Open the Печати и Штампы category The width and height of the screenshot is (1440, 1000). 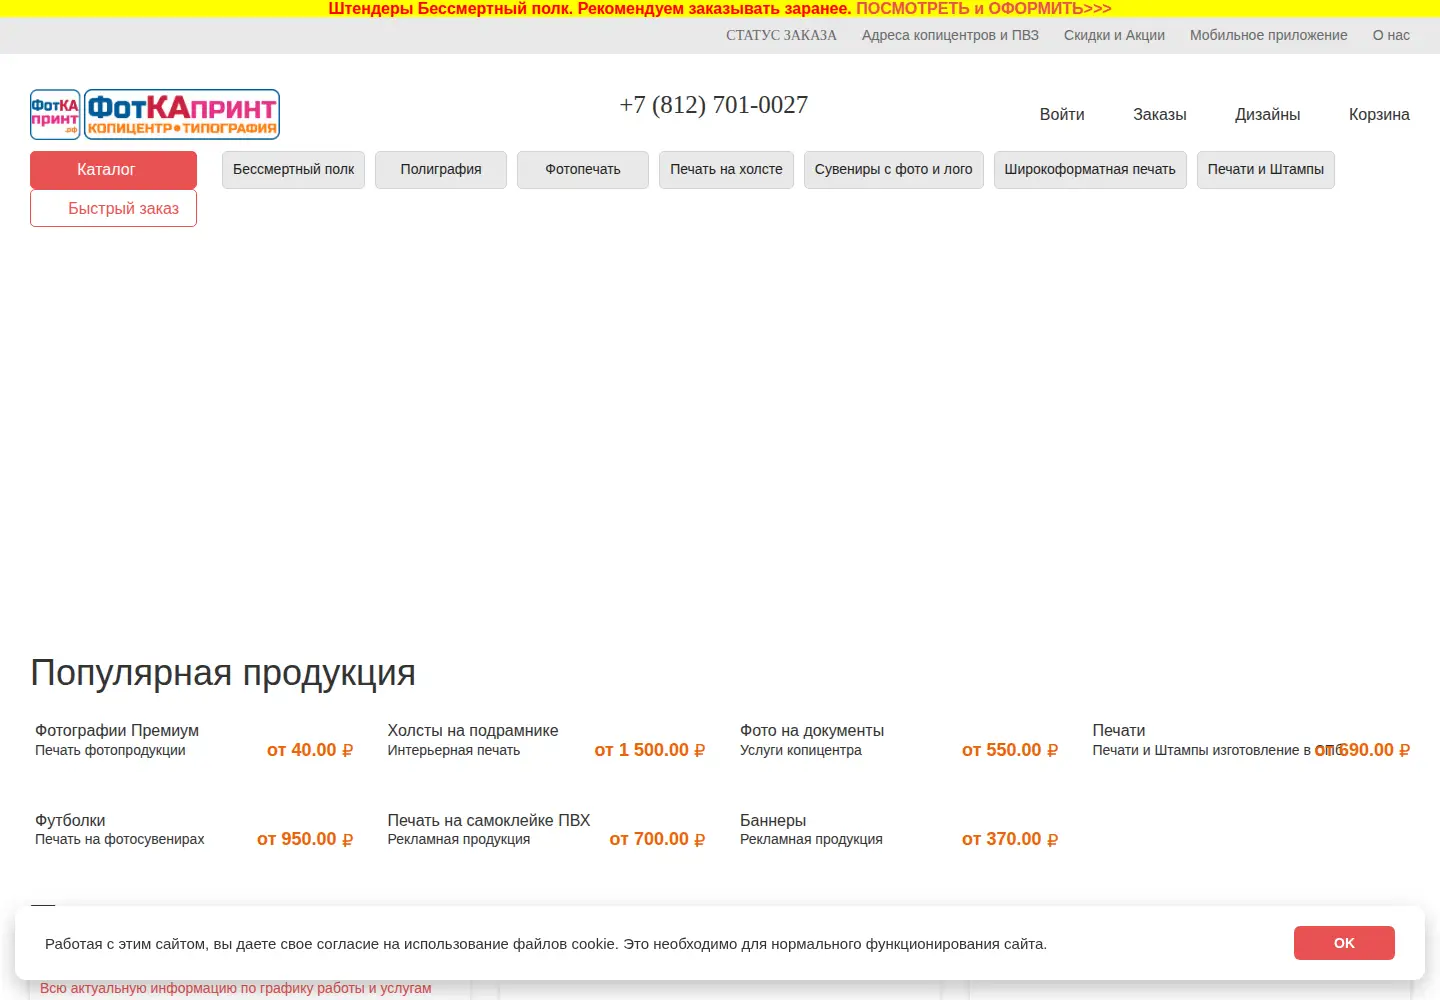[x=1266, y=170]
